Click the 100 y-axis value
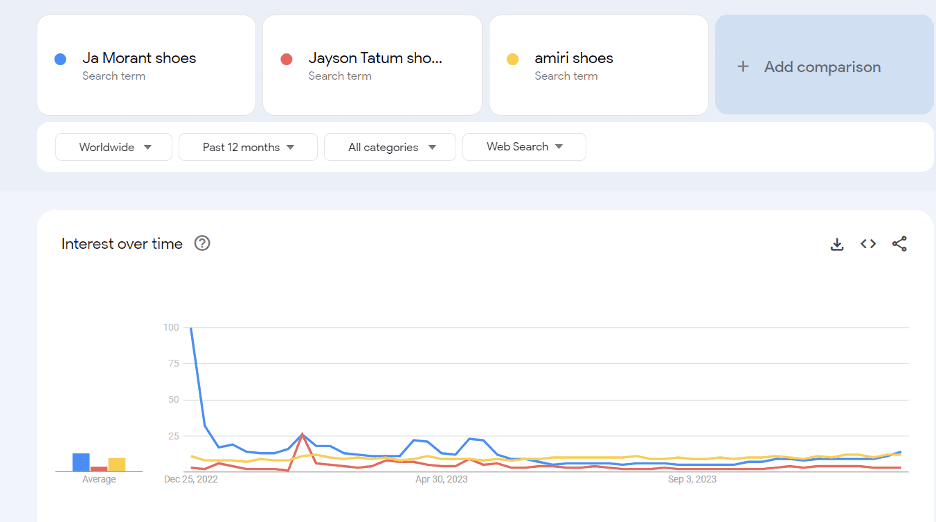This screenshot has width=936, height=522. 171,327
